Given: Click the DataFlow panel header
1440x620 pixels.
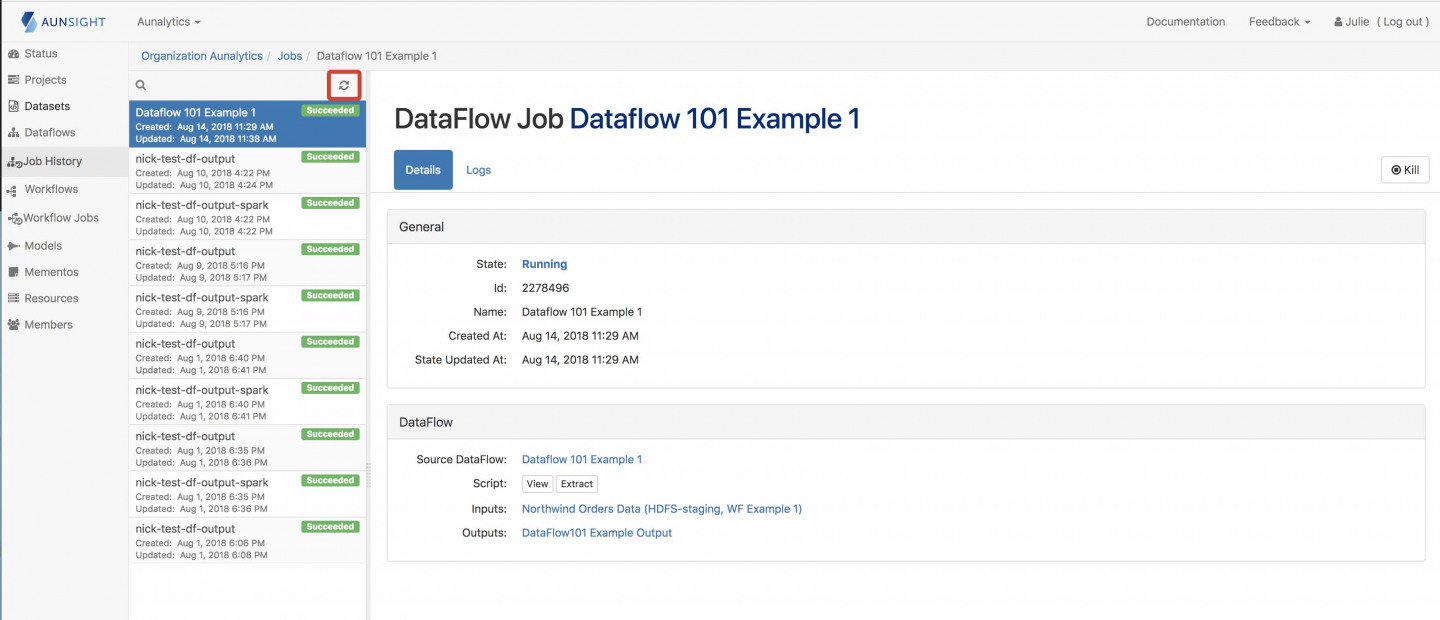Looking at the screenshot, I should [x=906, y=422].
